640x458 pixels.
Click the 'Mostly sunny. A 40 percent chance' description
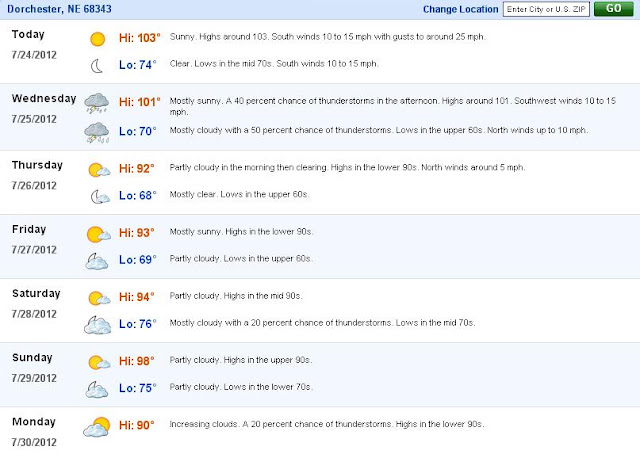(393, 106)
